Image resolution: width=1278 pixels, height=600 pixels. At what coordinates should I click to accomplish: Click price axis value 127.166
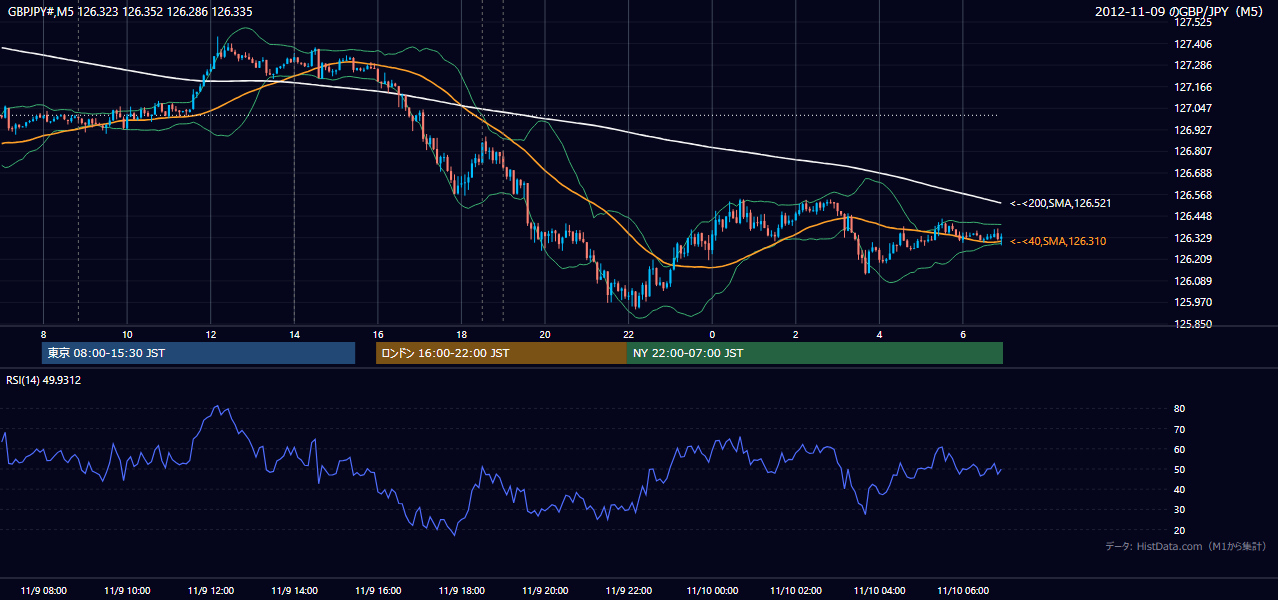point(1192,87)
